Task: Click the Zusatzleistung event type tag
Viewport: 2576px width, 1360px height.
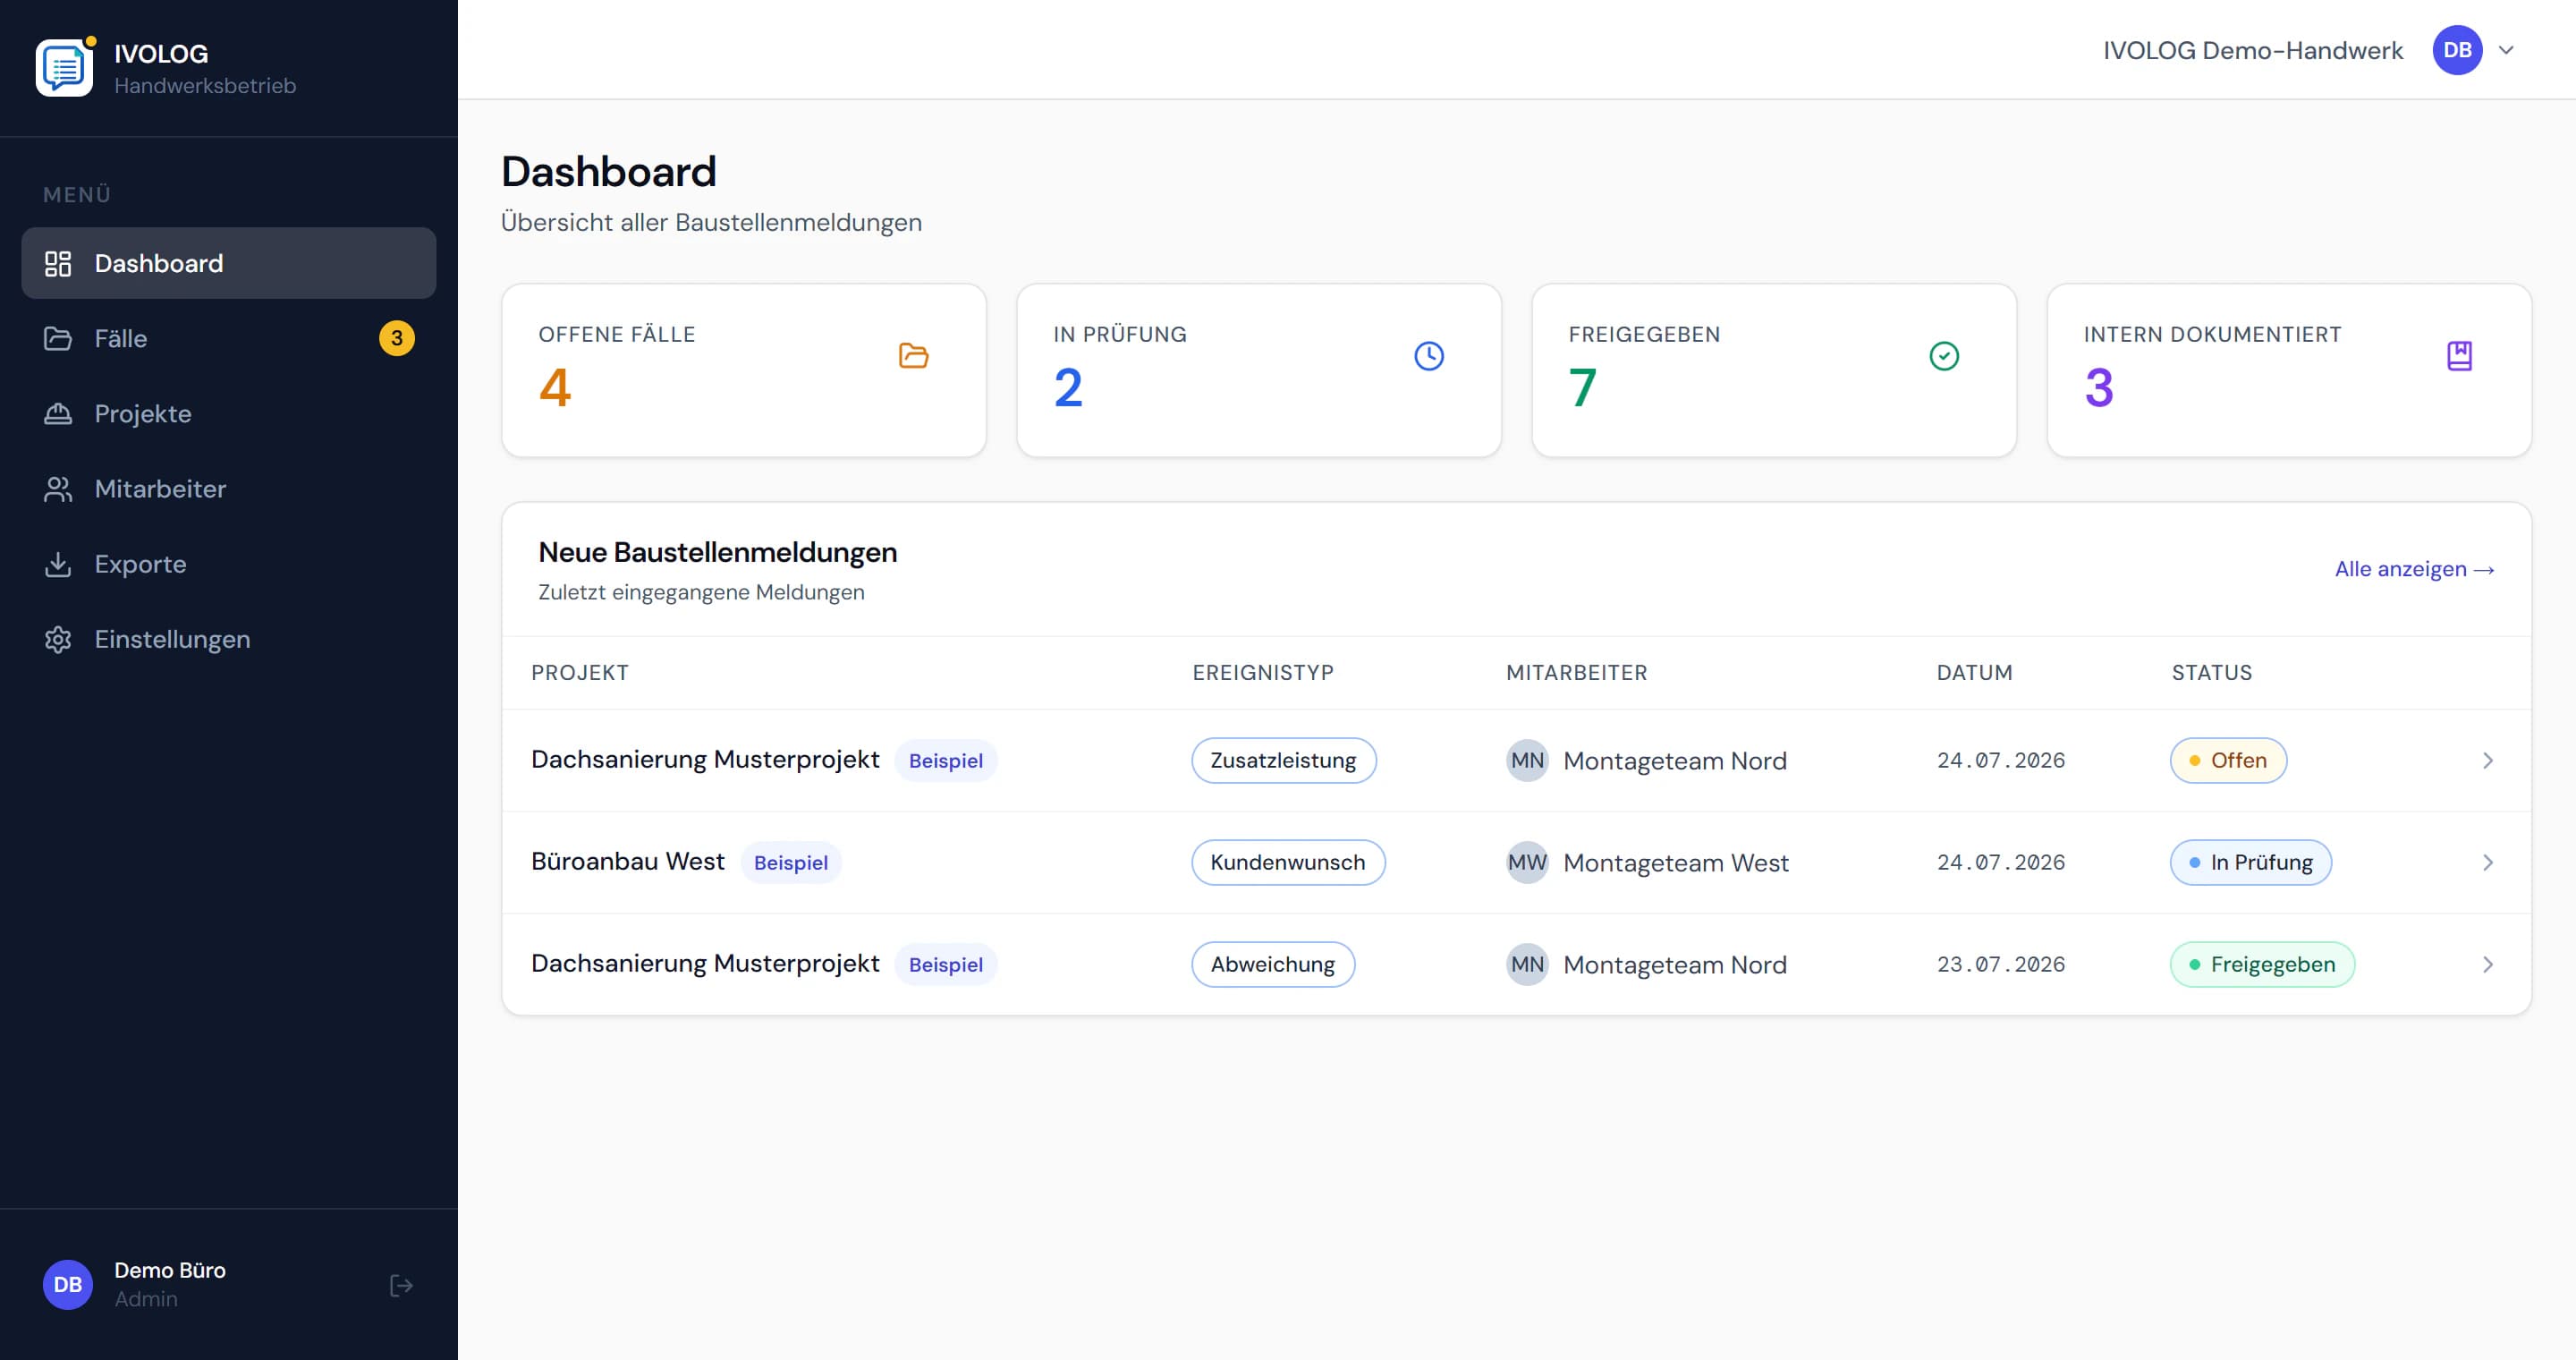Action: (x=1283, y=761)
